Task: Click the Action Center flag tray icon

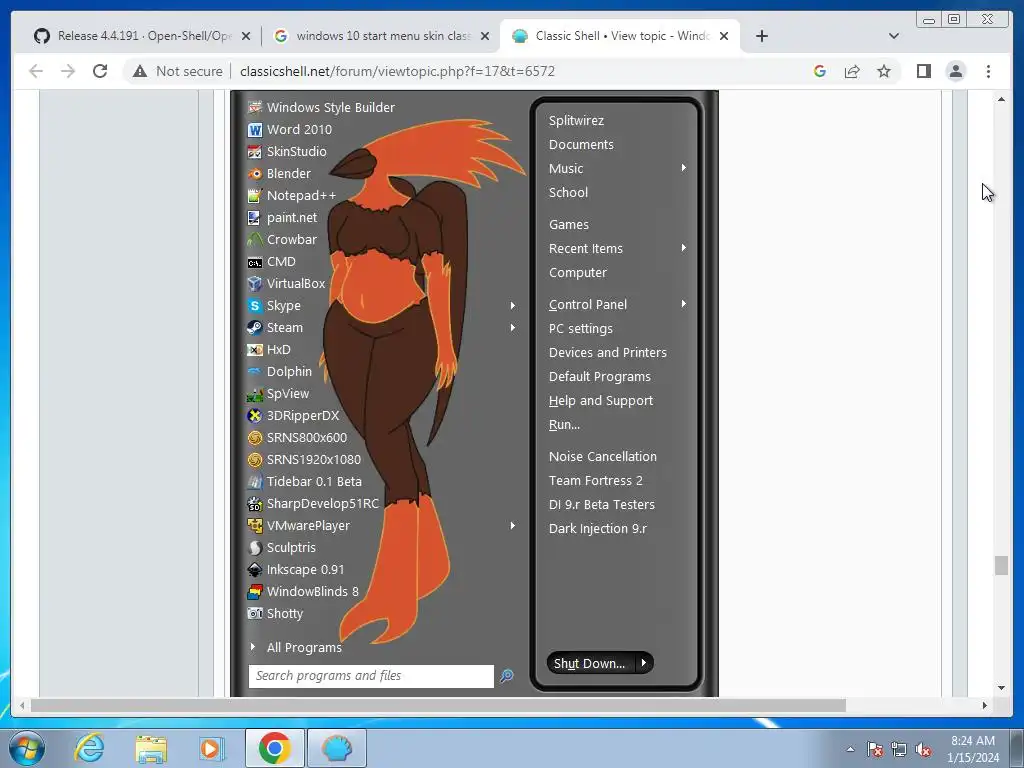Action: 875,750
